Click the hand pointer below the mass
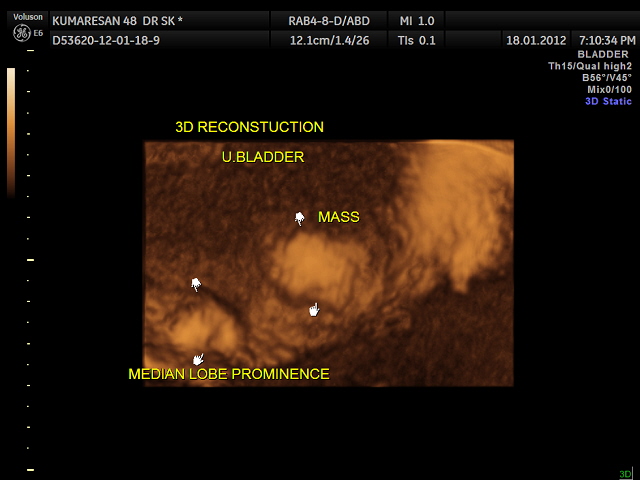This screenshot has width=640, height=480. coord(314,310)
